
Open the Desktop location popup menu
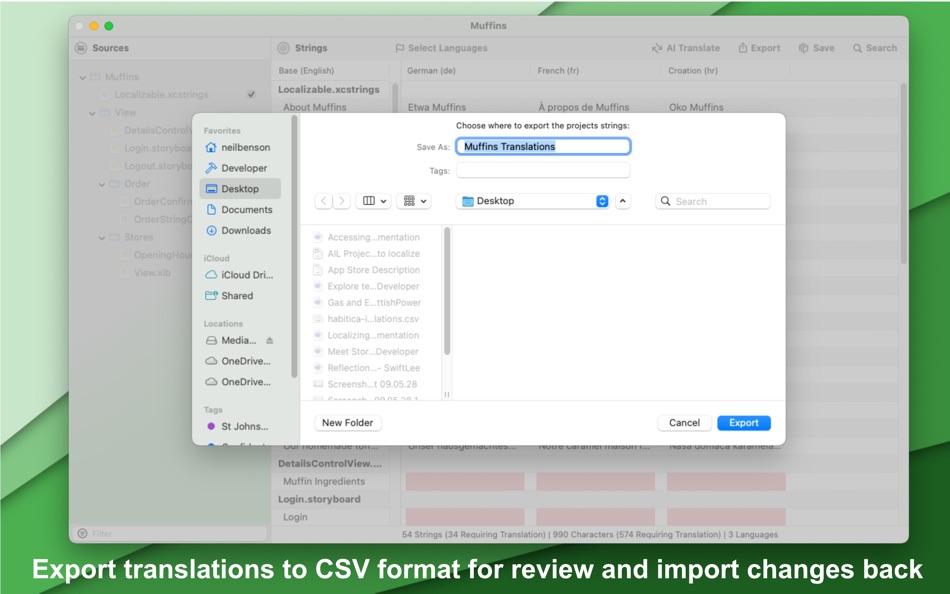pyautogui.click(x=533, y=201)
